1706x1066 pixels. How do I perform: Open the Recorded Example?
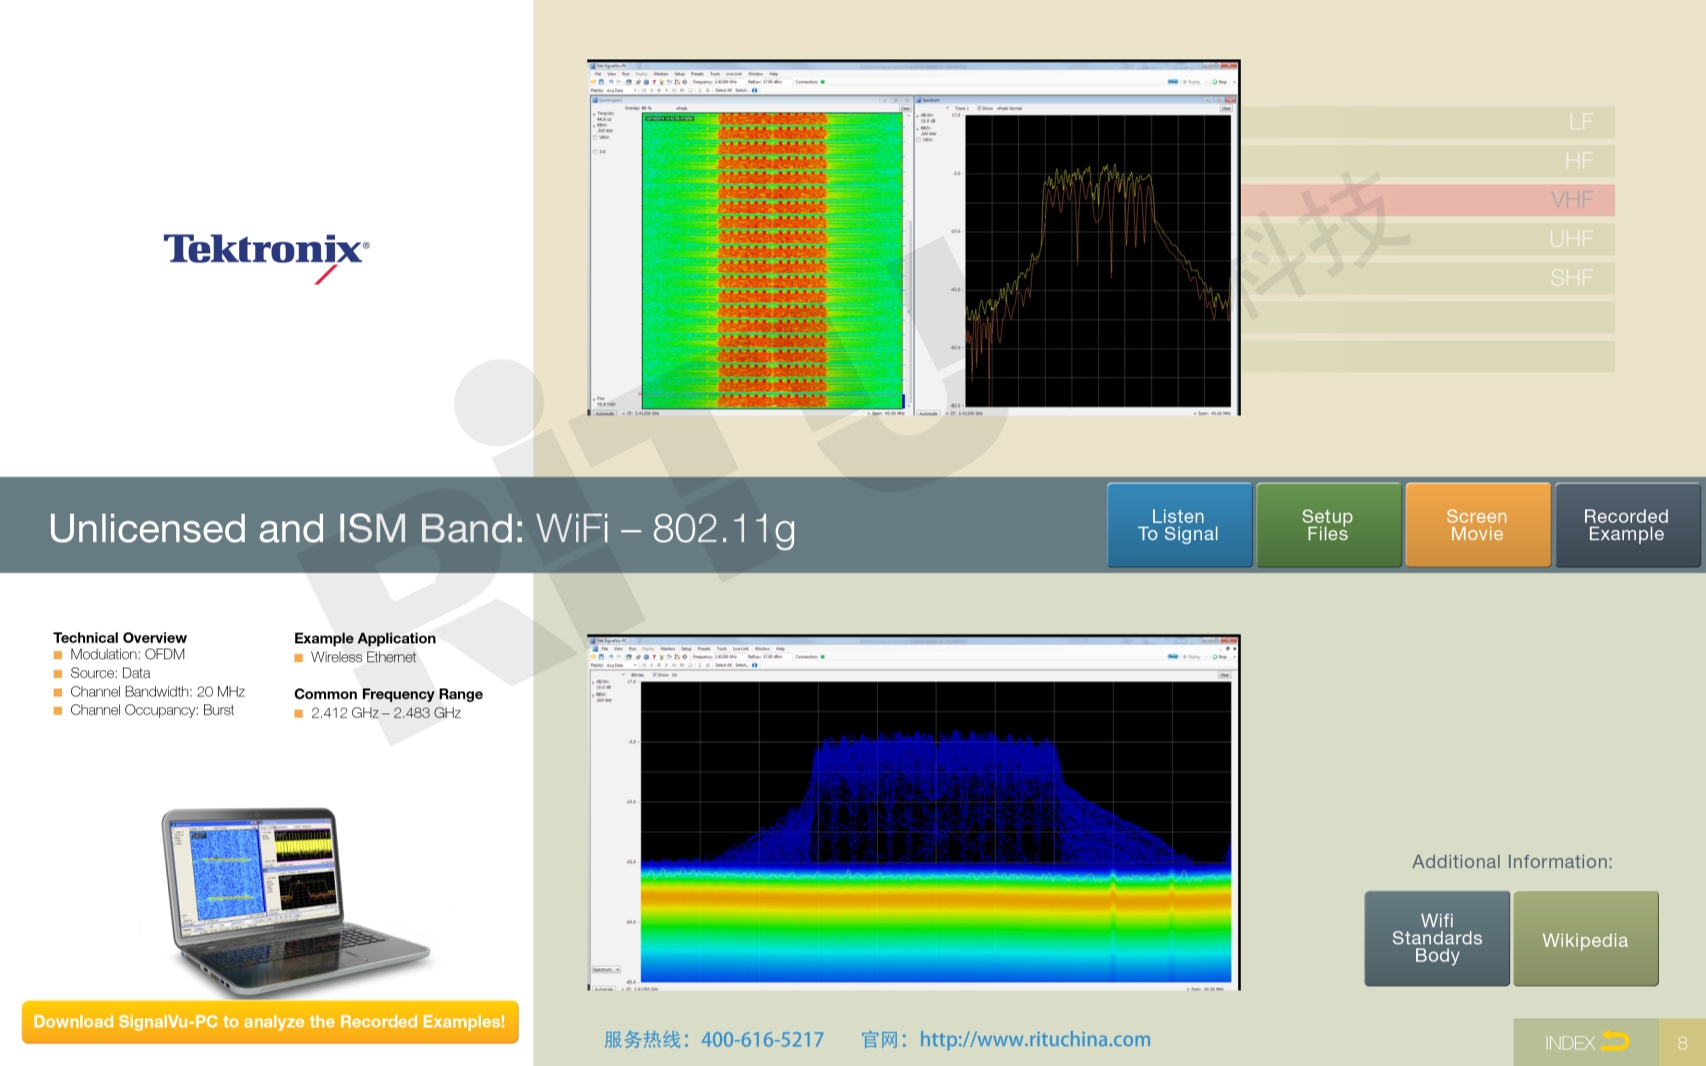(x=1626, y=525)
